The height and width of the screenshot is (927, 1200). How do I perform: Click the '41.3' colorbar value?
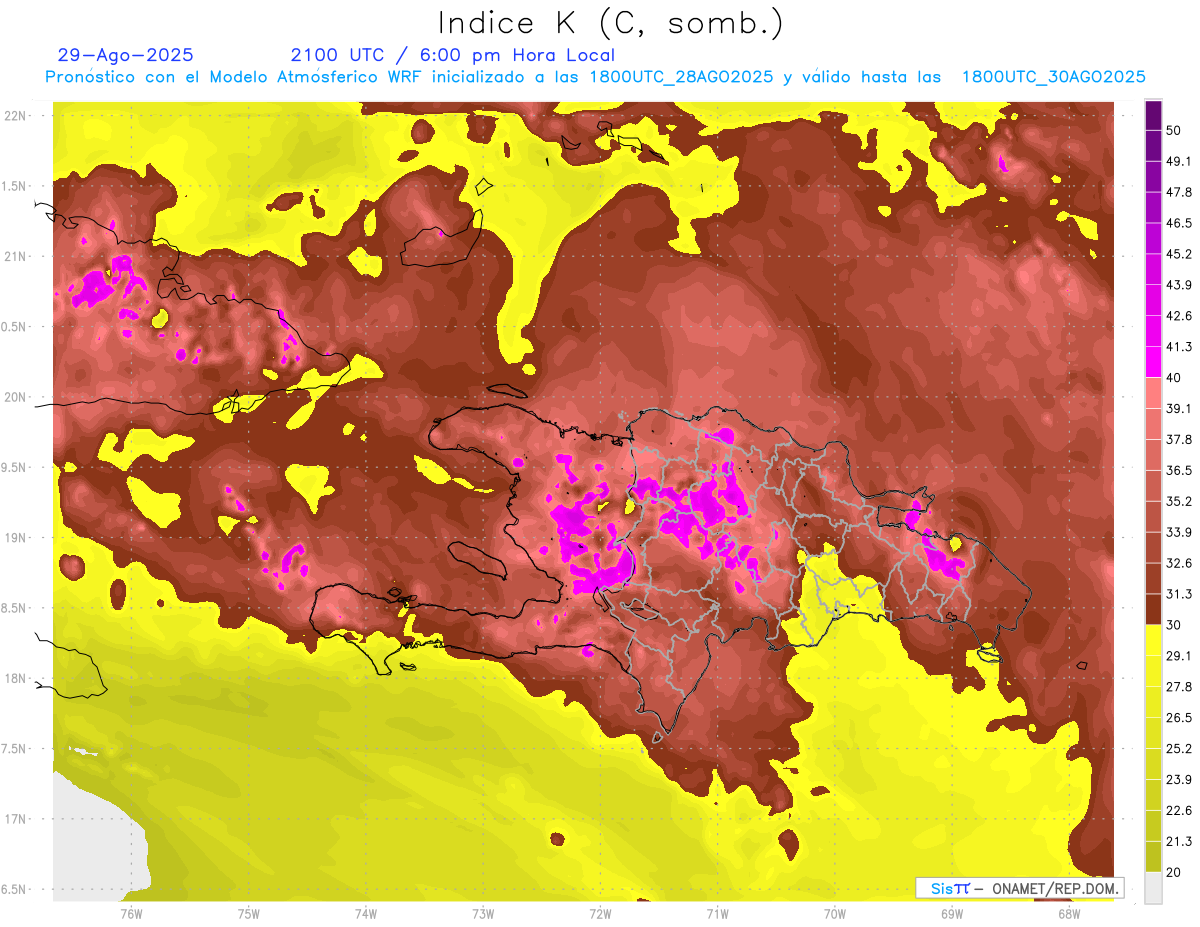coord(1179,347)
